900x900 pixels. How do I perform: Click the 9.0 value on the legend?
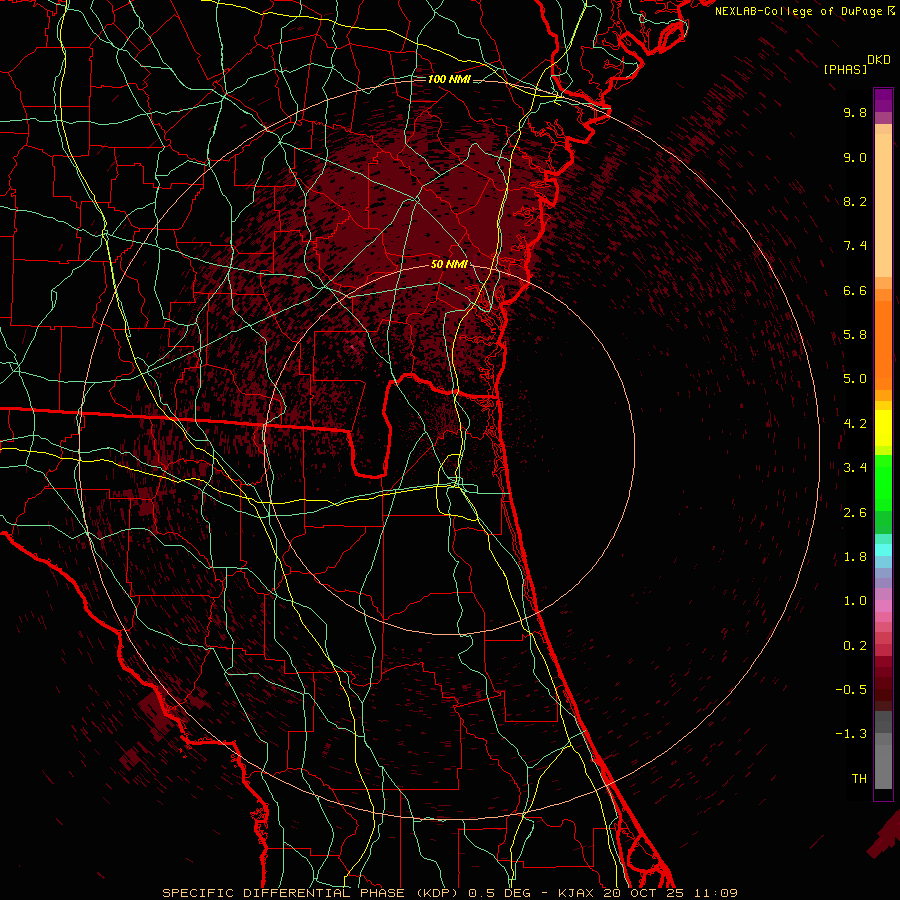855,157
